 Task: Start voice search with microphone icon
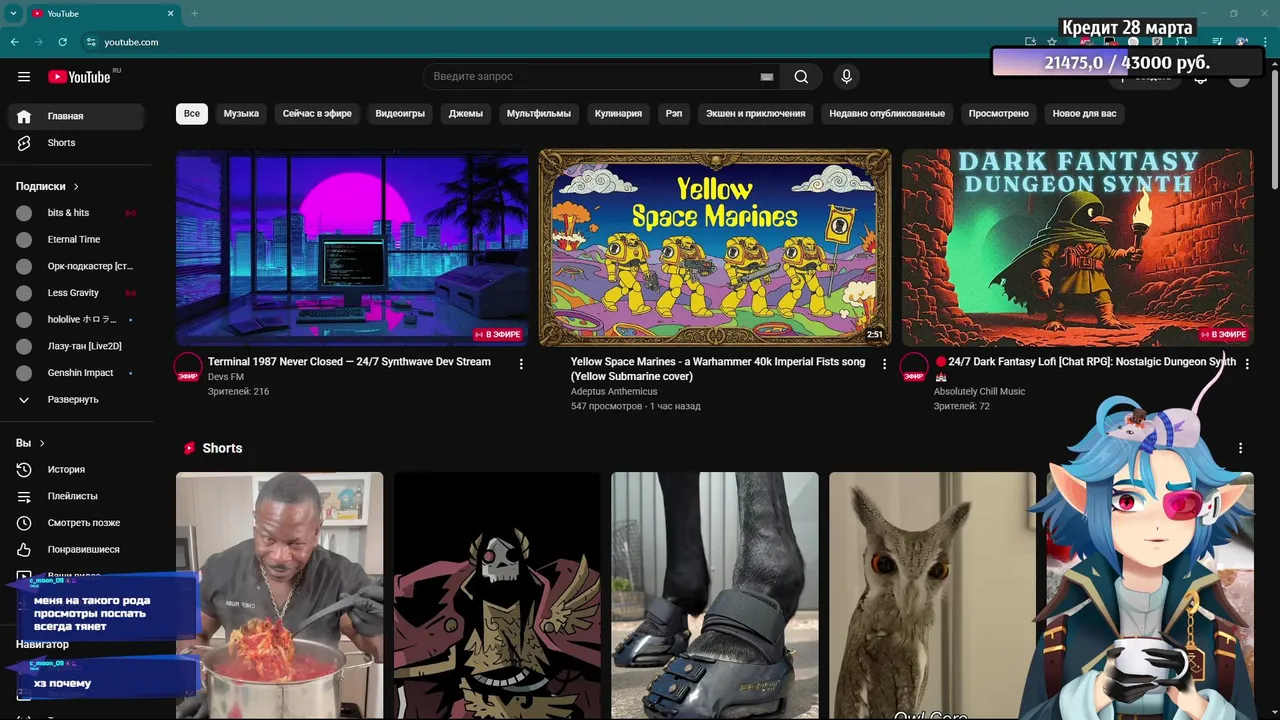846,77
